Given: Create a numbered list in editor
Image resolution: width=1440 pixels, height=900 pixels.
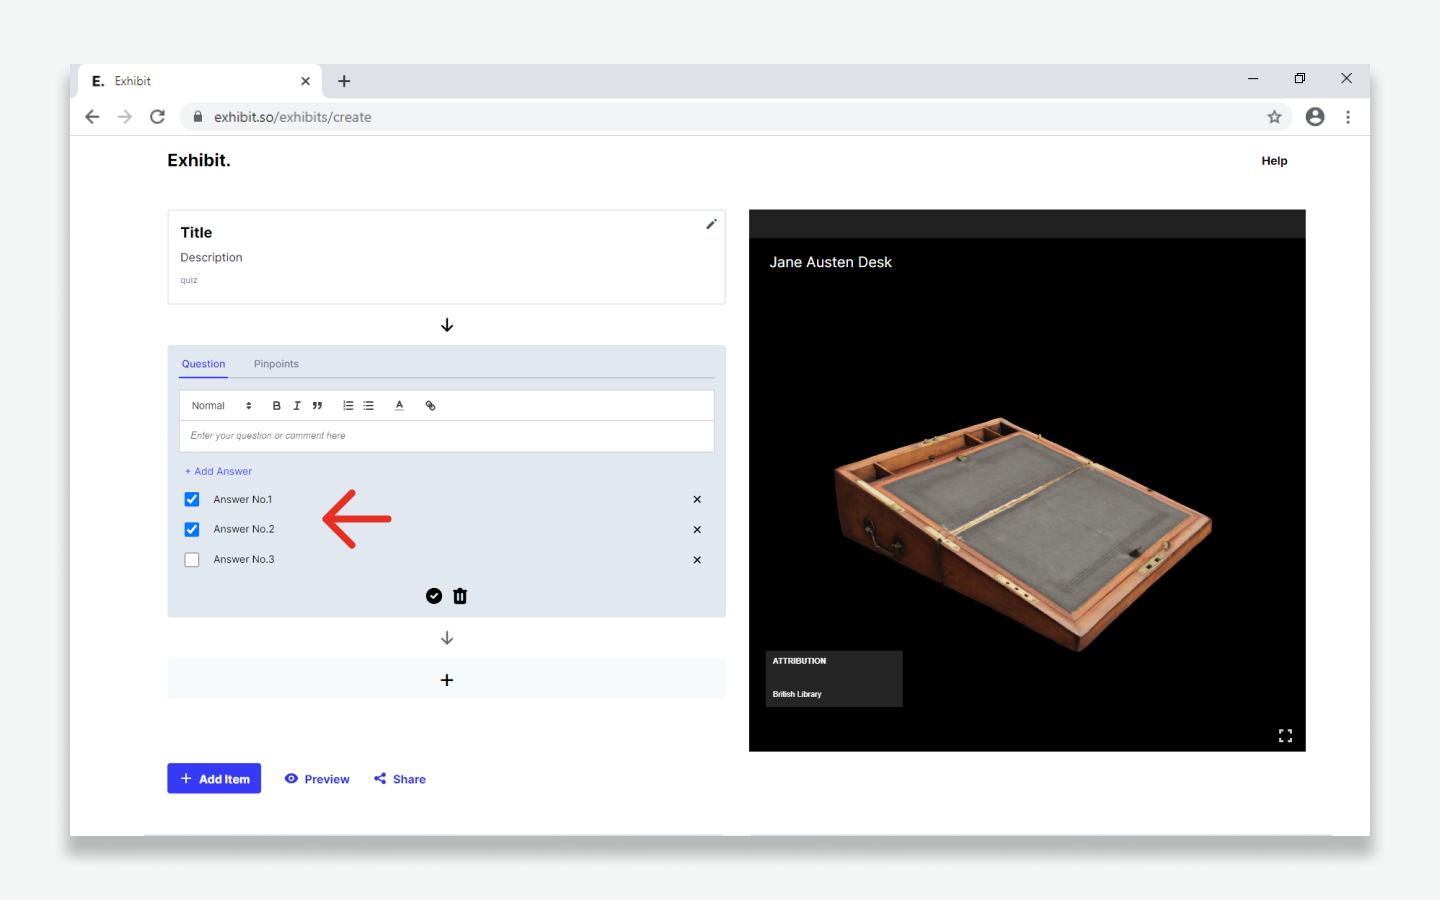Looking at the screenshot, I should click(x=348, y=406).
